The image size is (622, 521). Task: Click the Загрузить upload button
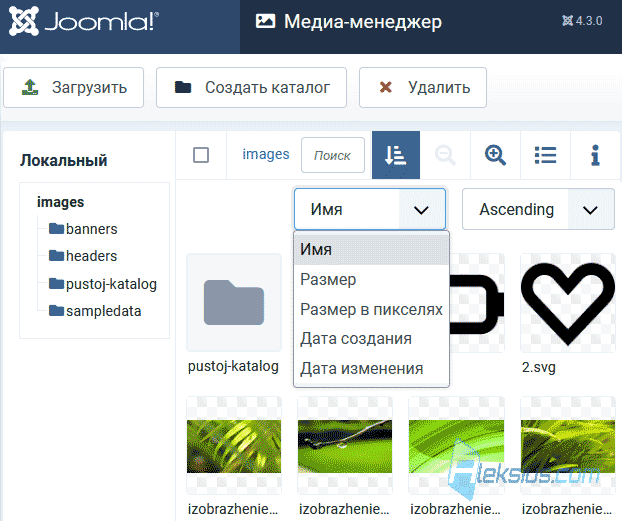tap(73, 87)
